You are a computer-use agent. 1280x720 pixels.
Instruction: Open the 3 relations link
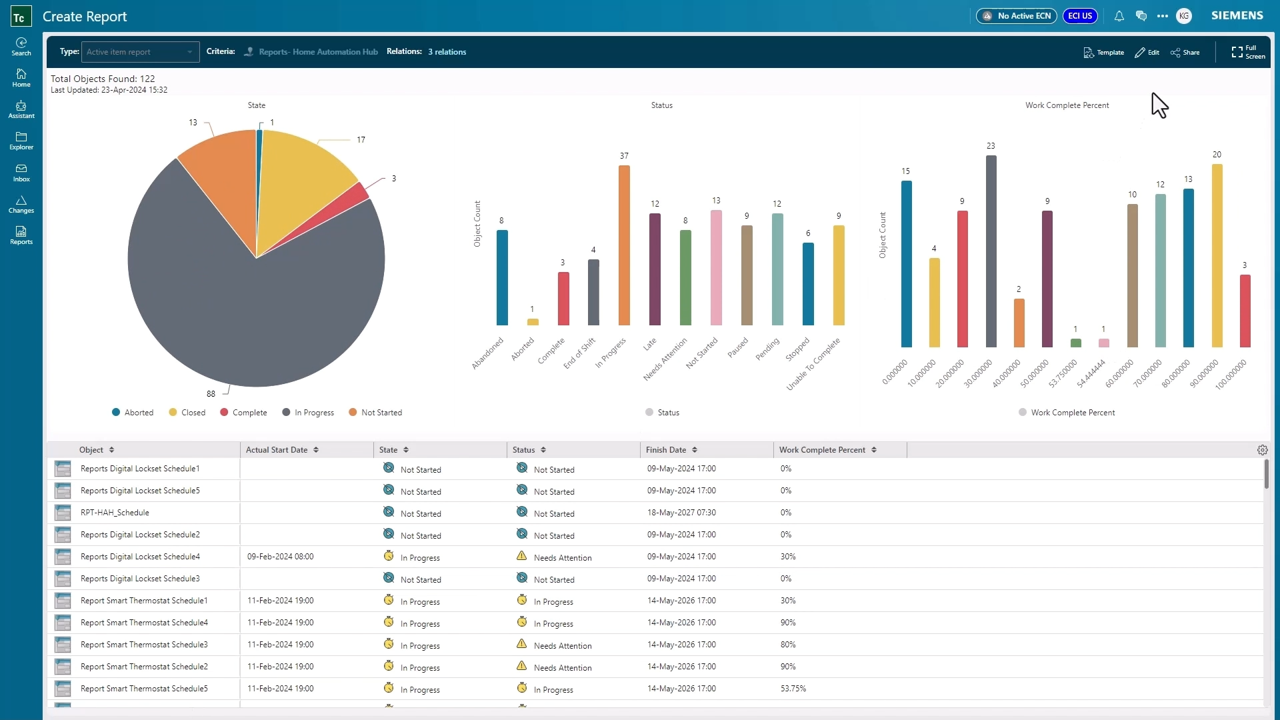pos(447,52)
